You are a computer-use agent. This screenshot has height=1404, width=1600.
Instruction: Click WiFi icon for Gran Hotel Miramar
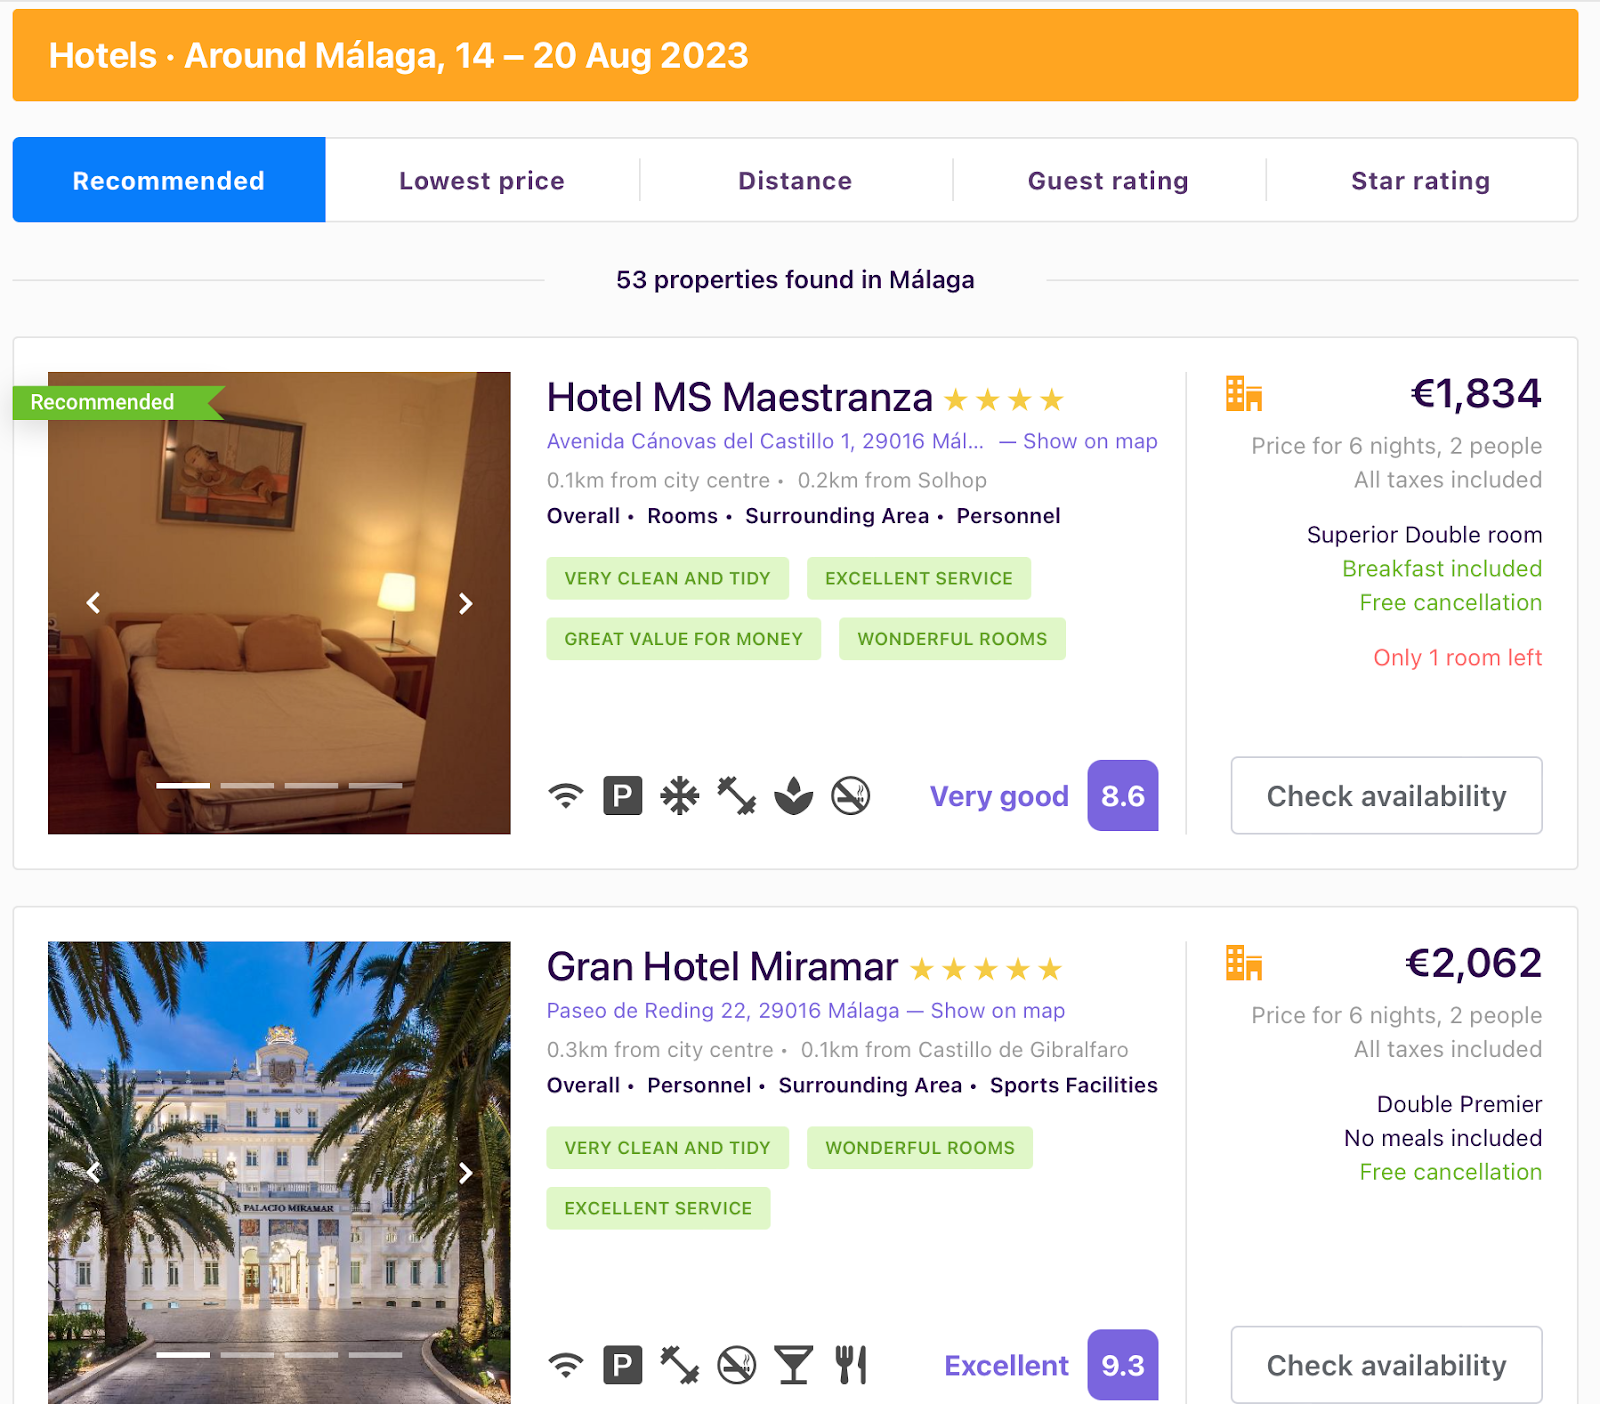[x=566, y=1365]
